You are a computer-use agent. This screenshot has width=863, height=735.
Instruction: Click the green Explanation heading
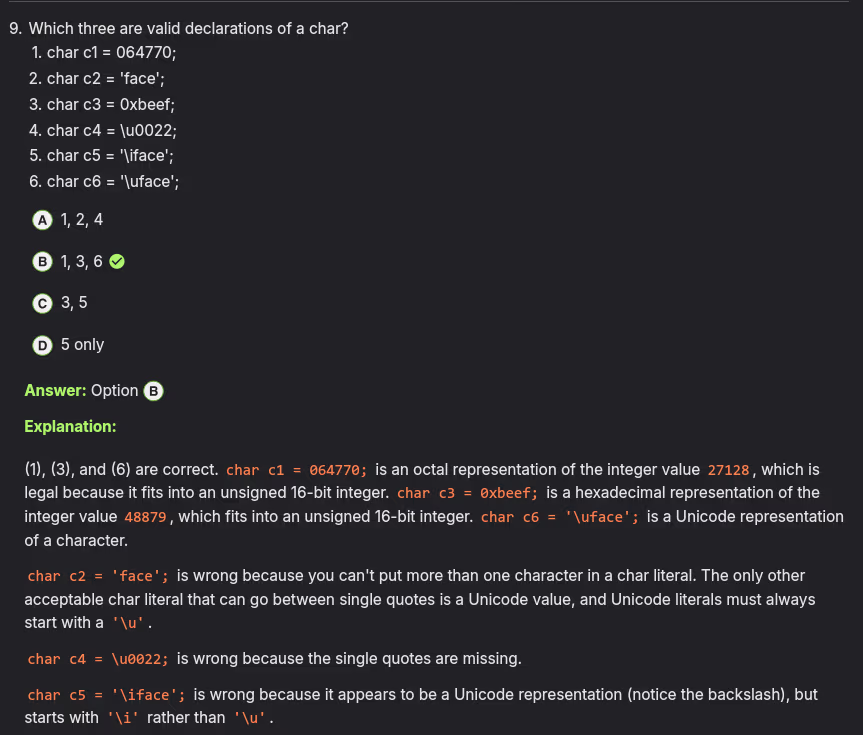tap(70, 427)
